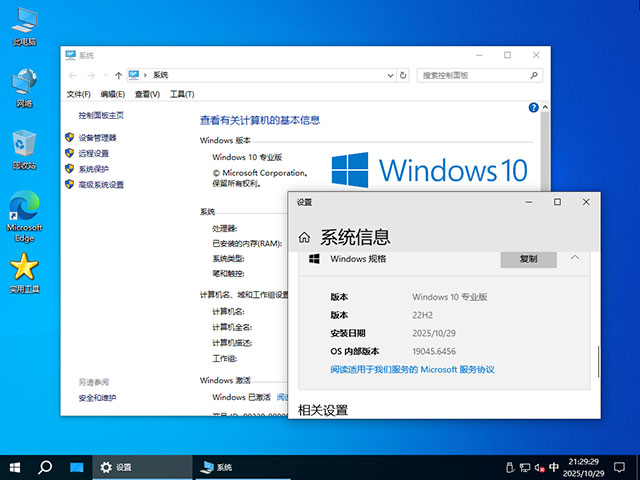Click the Windows Start button
Viewport: 640px width, 480px height.
click(15, 467)
